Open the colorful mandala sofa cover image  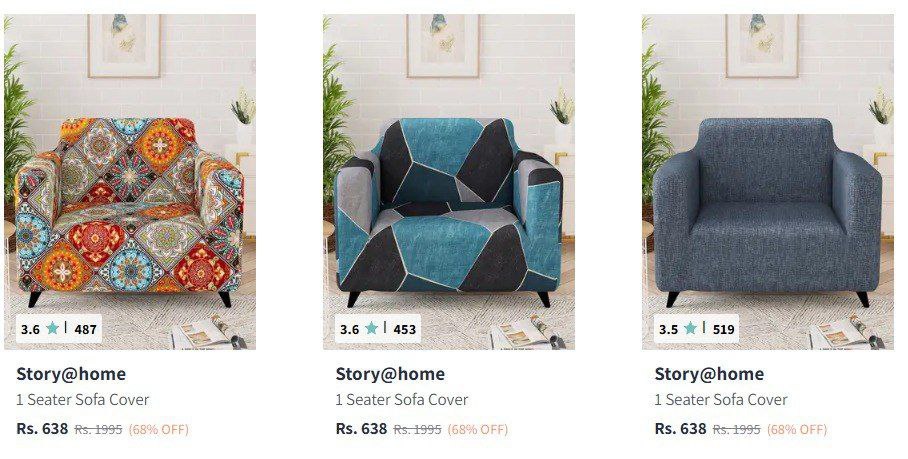130,182
